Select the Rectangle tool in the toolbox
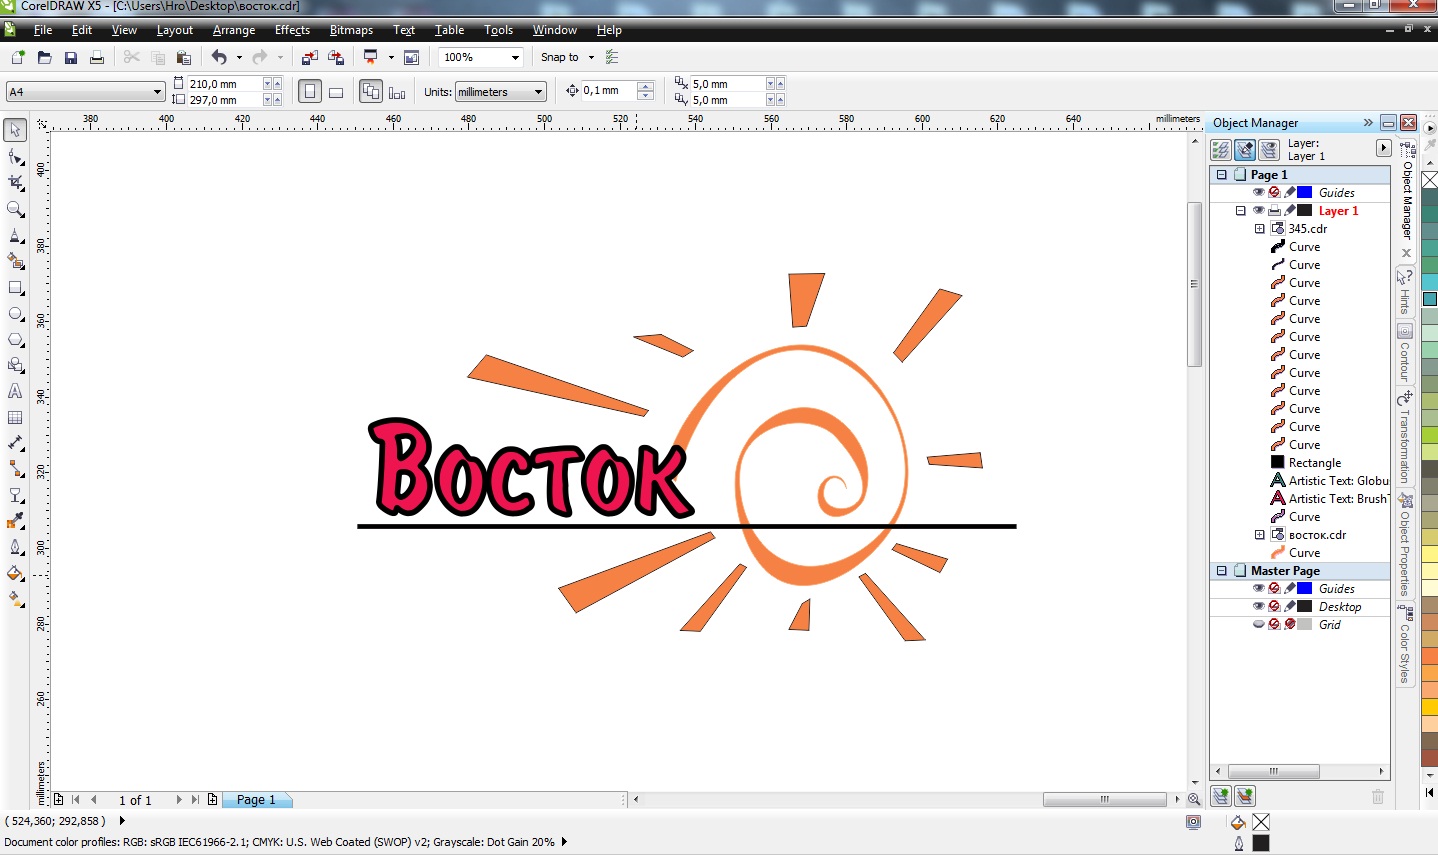Image resolution: width=1438 pixels, height=855 pixels. pos(15,287)
